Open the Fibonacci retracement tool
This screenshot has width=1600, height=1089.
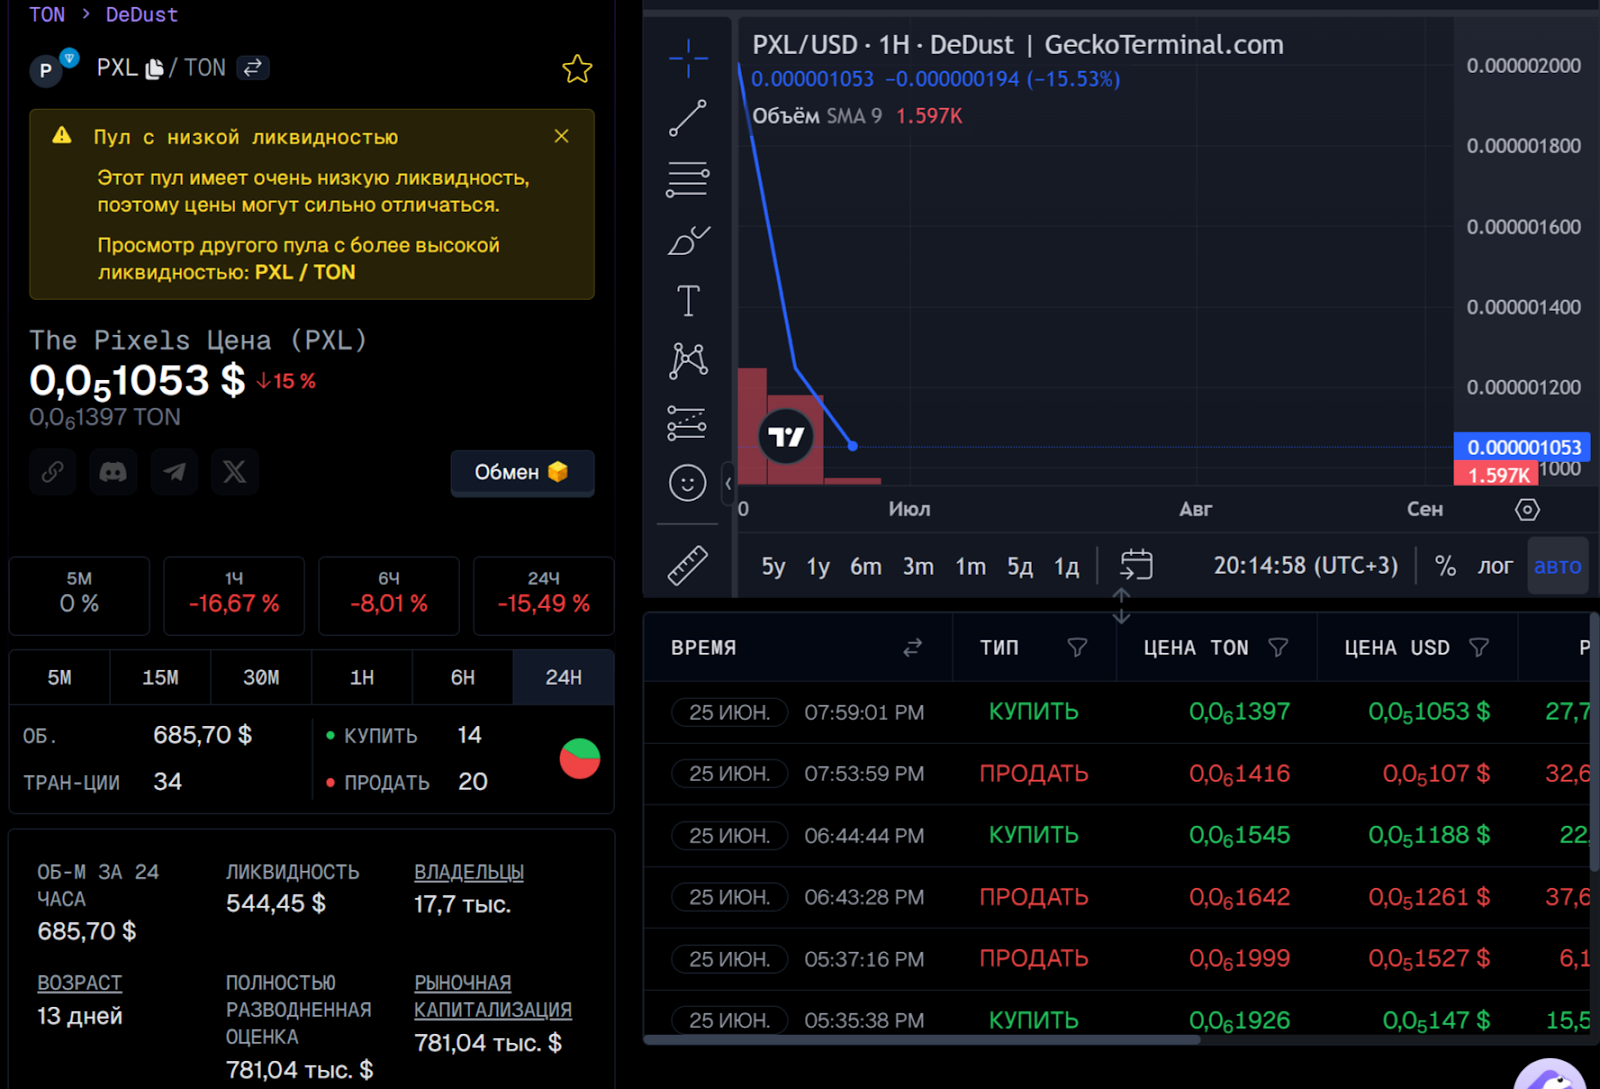tap(688, 179)
